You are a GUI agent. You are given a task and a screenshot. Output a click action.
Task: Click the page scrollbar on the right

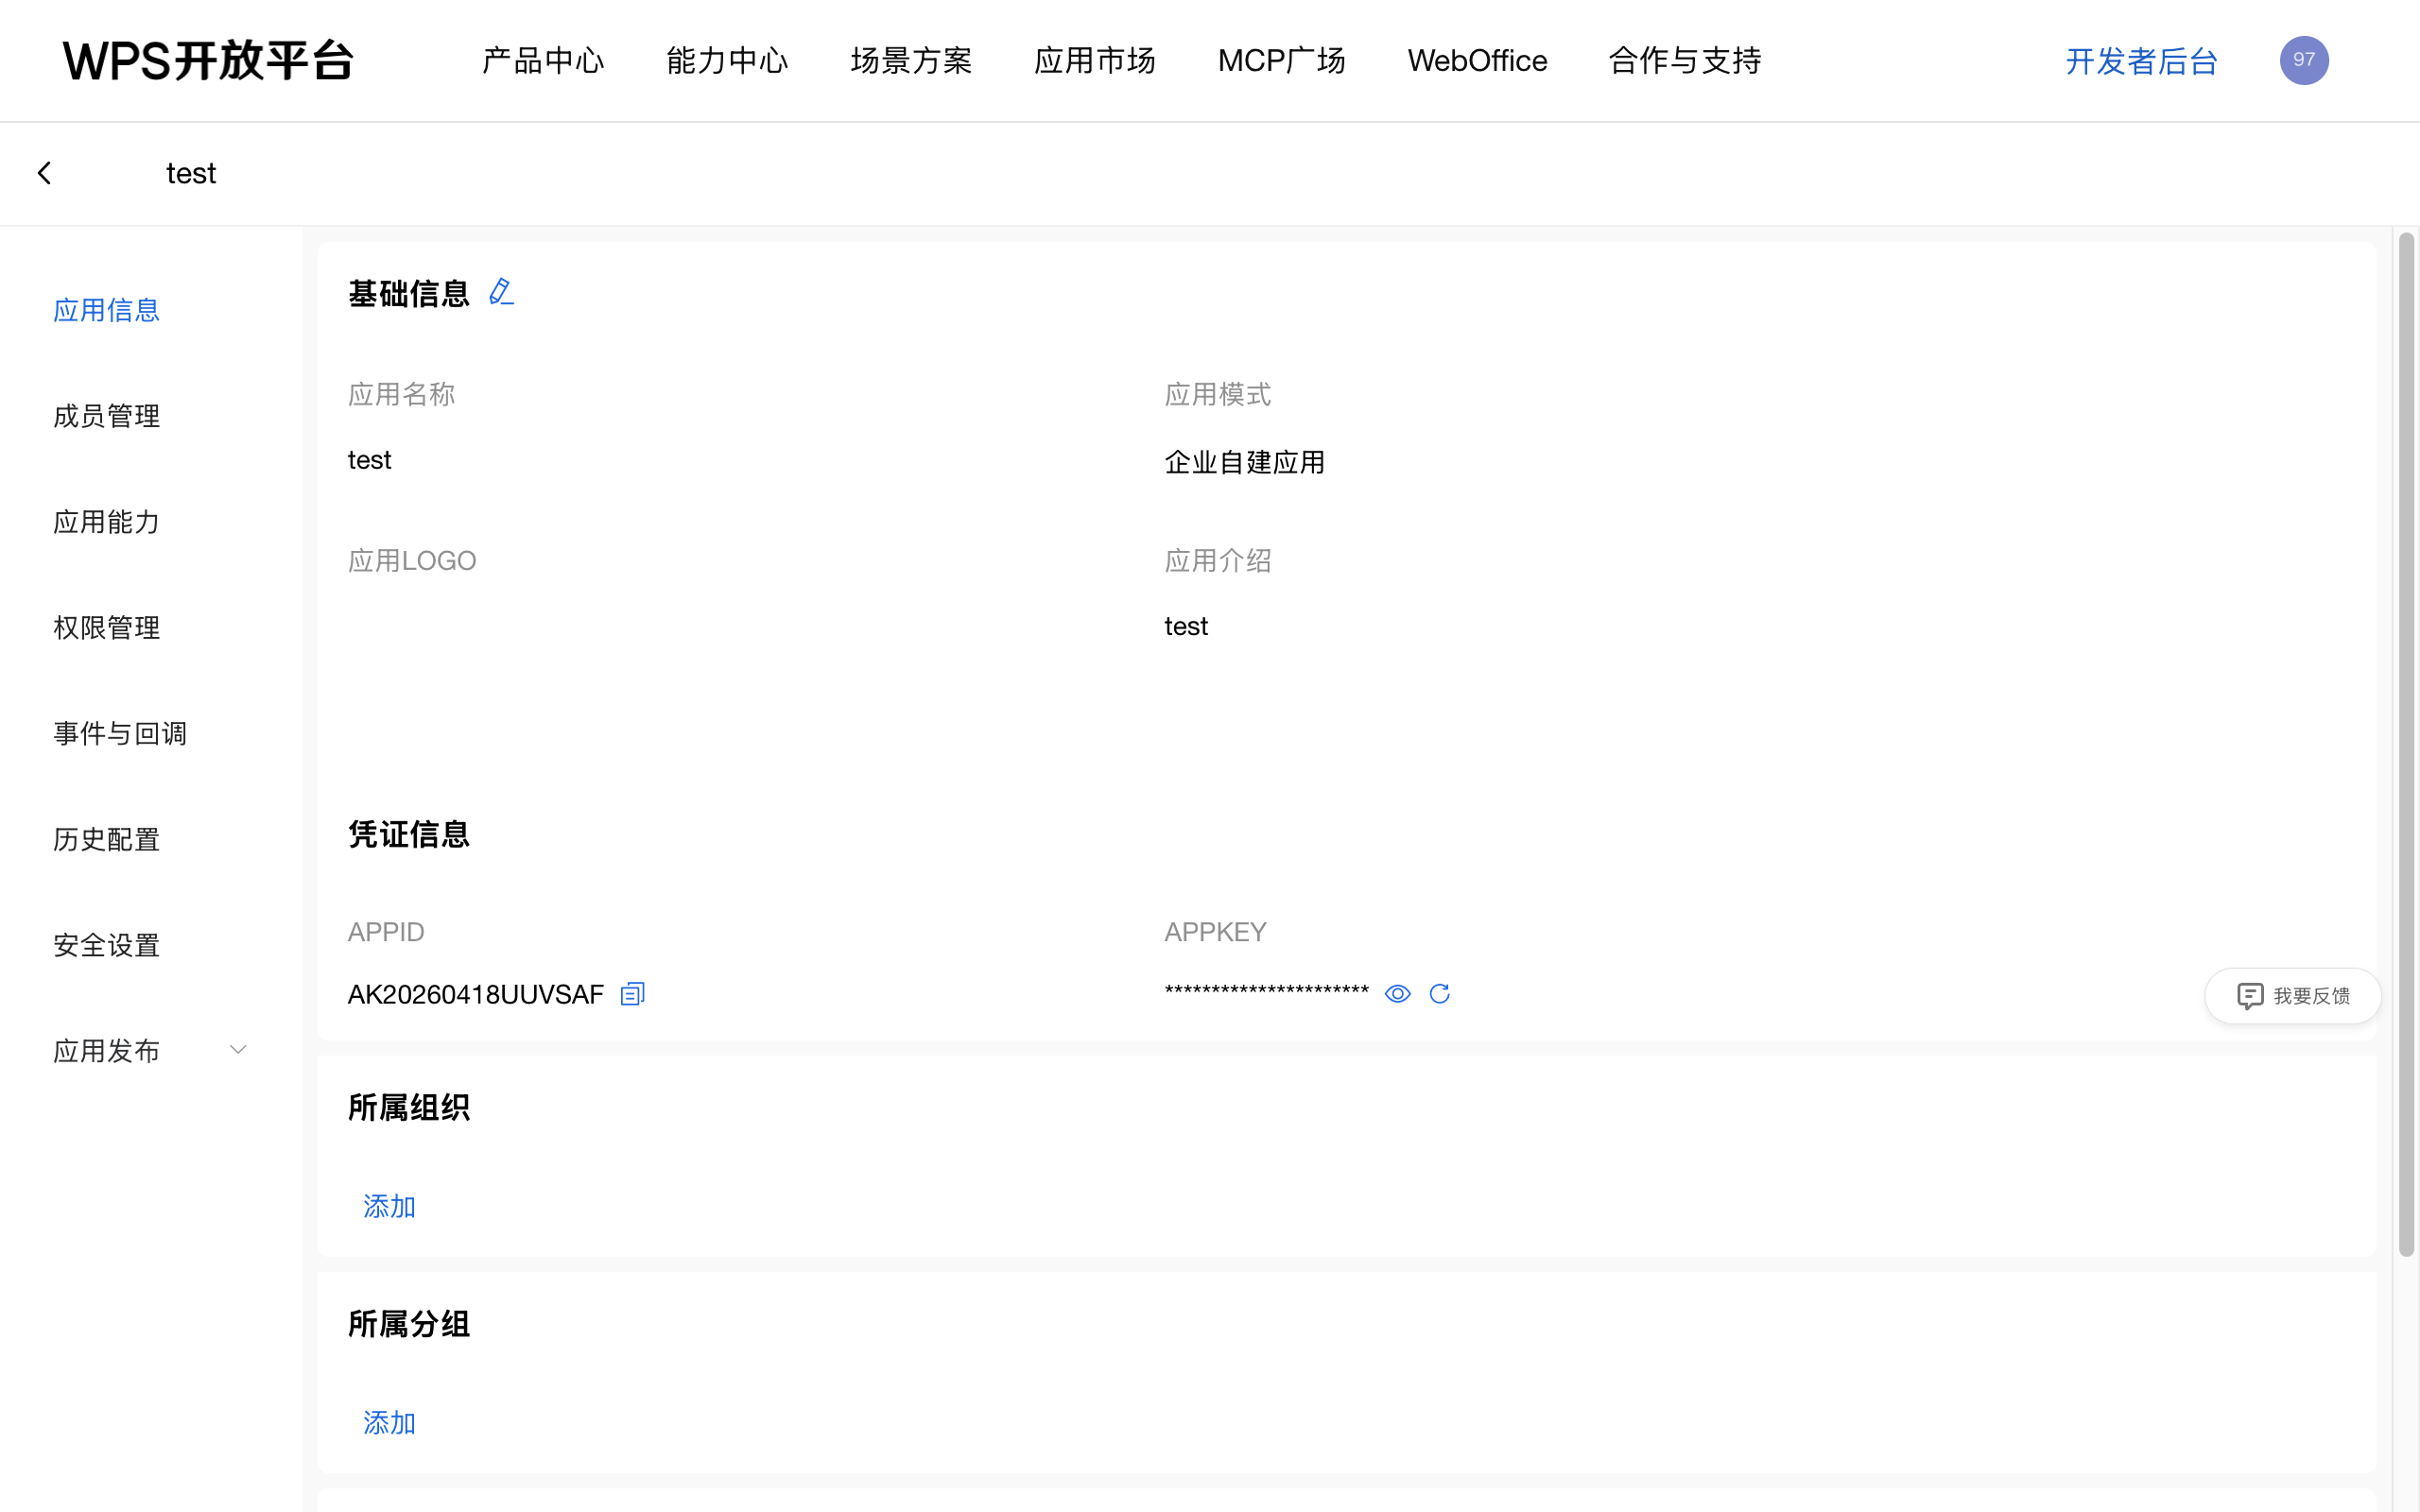point(2404,700)
